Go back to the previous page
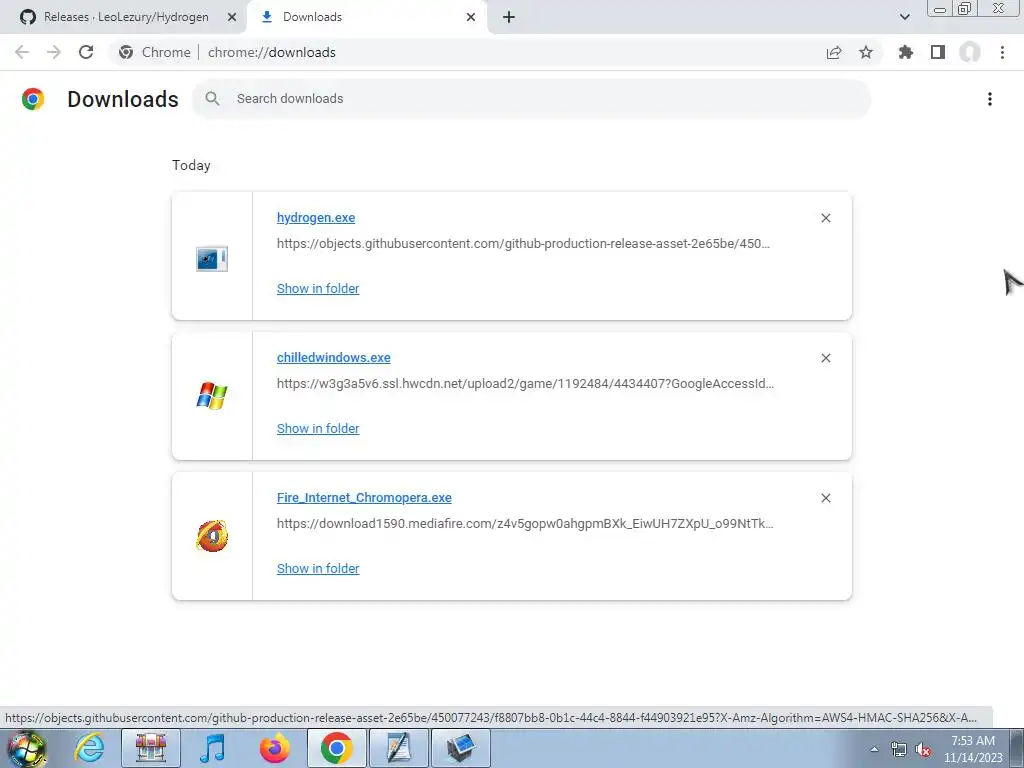 pos(22,52)
